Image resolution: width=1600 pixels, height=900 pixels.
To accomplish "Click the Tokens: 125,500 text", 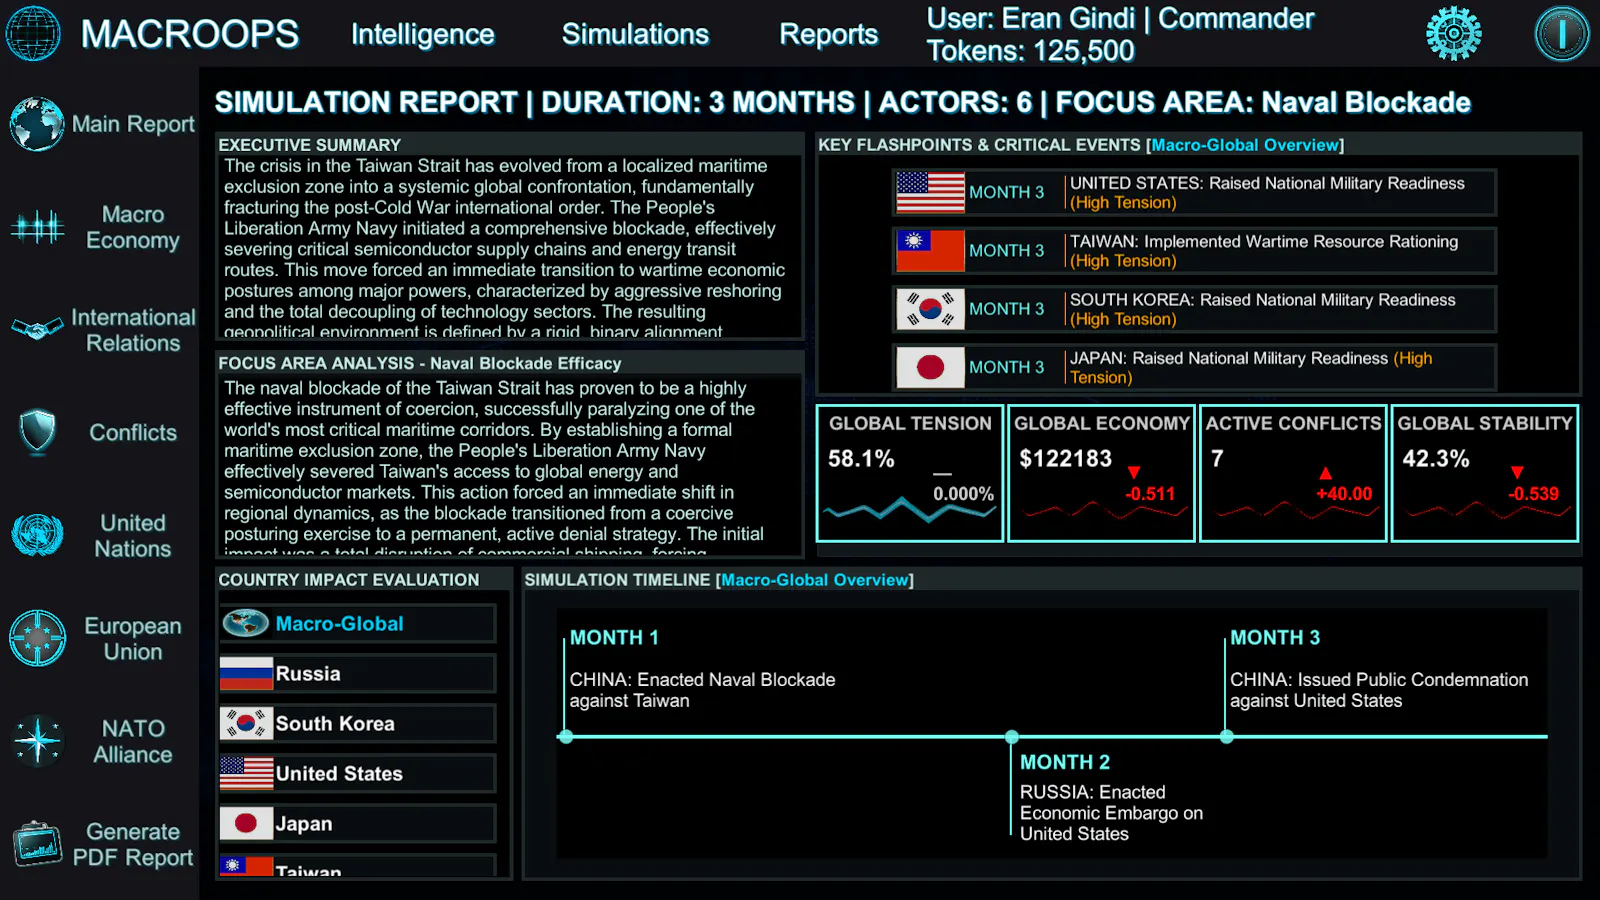I will [x=1030, y=51].
